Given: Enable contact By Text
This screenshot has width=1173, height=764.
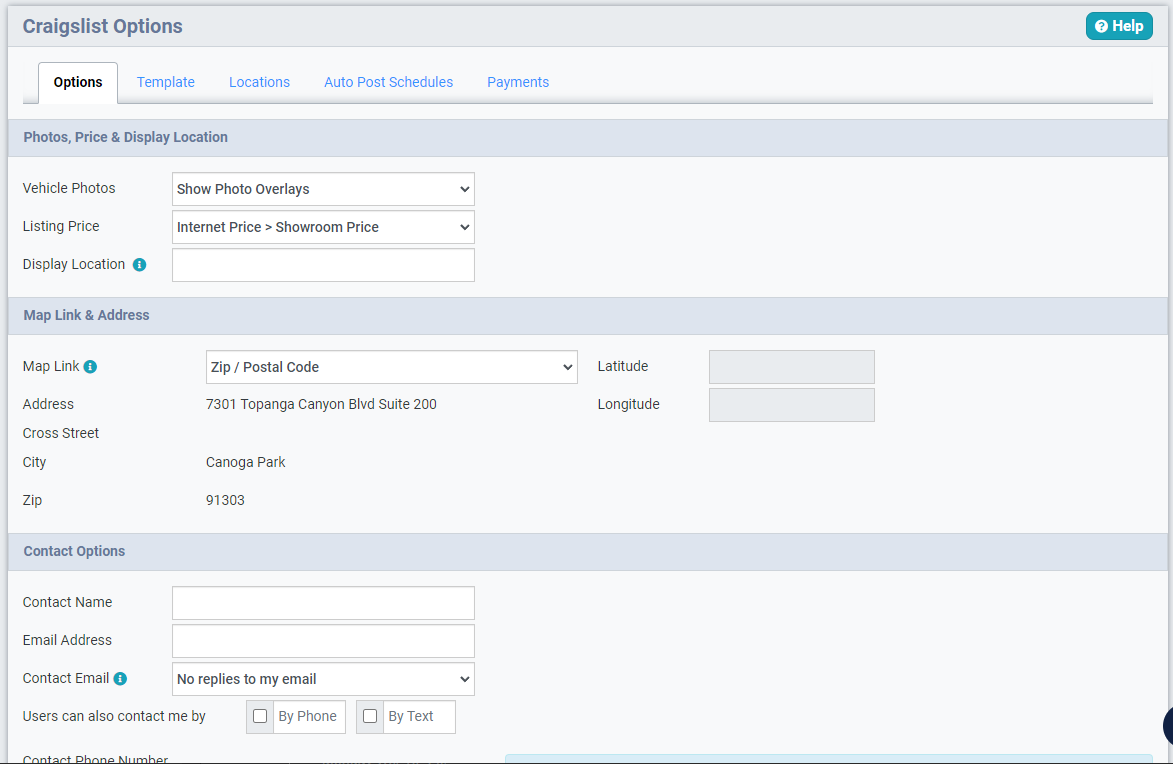Looking at the screenshot, I should 369,716.
